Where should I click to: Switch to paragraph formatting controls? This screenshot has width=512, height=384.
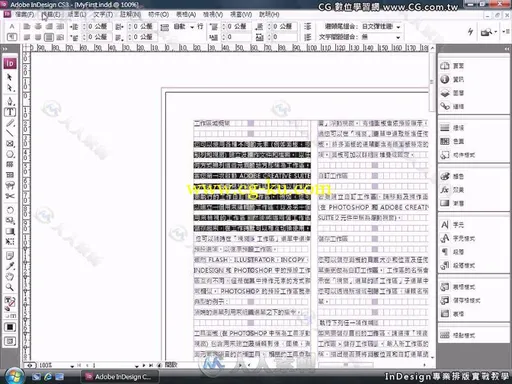click(12, 37)
